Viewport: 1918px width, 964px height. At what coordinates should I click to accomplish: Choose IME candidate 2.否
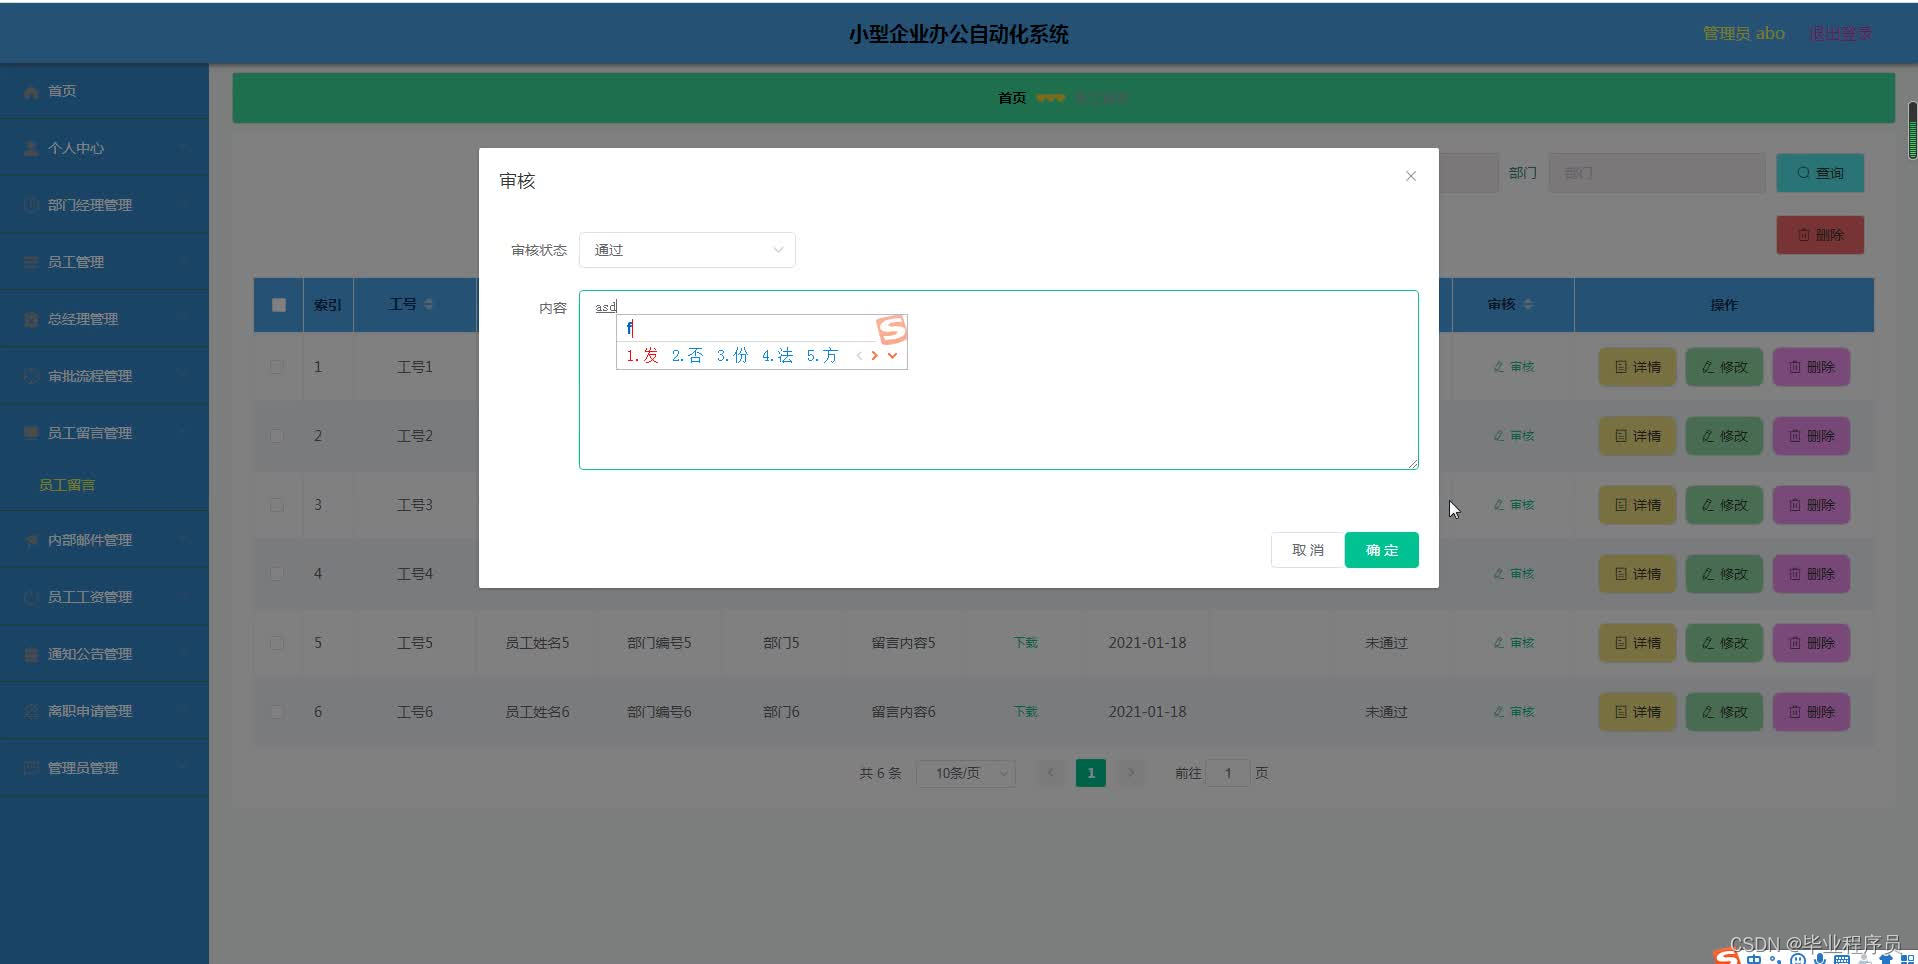687,356
